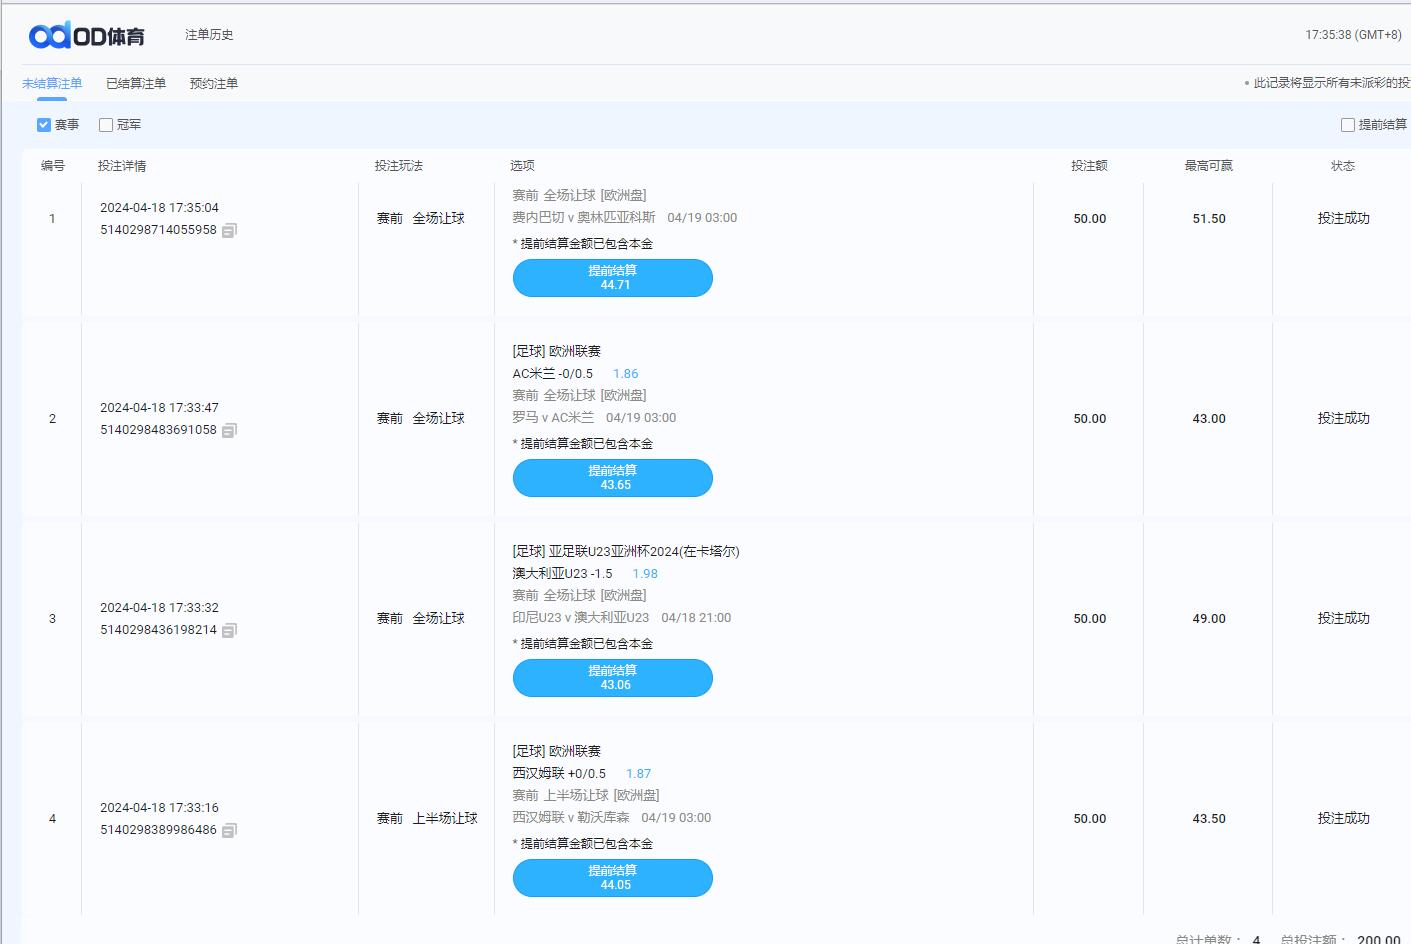Copy bet number 5140298436198214
The width and height of the screenshot is (1411, 944).
[x=229, y=631]
